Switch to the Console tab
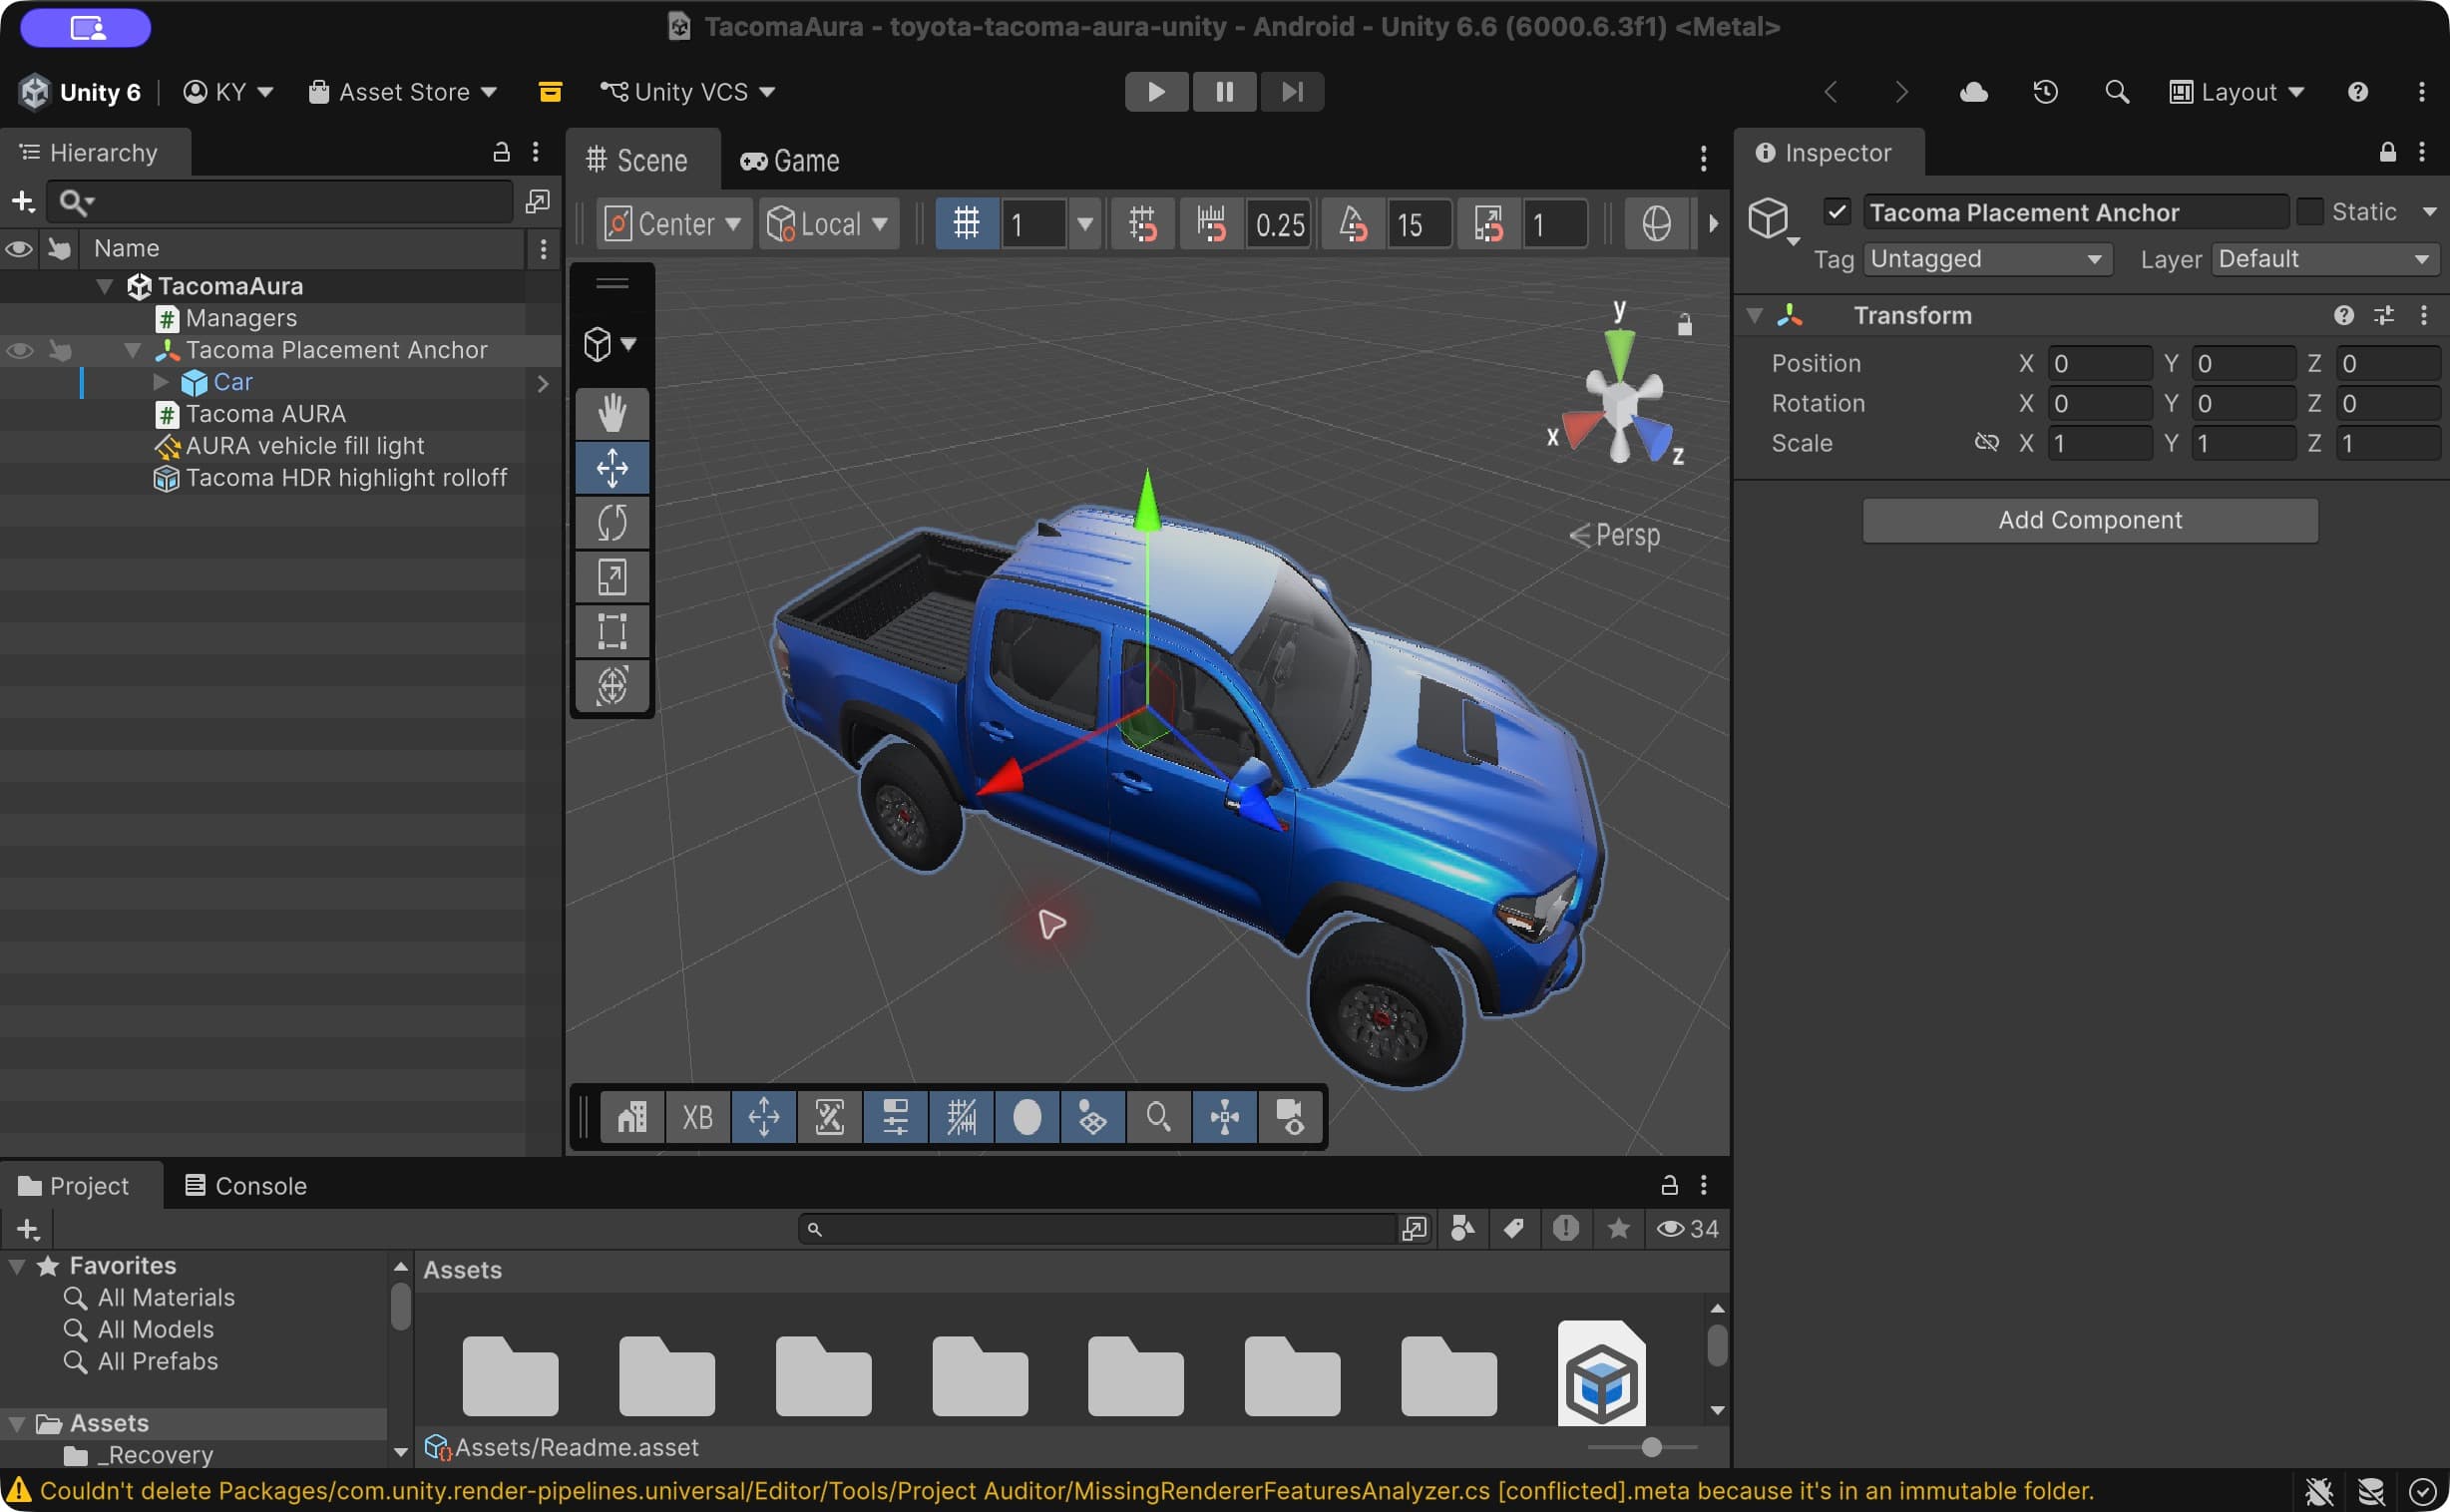Image resolution: width=2450 pixels, height=1512 pixels. [x=246, y=1185]
